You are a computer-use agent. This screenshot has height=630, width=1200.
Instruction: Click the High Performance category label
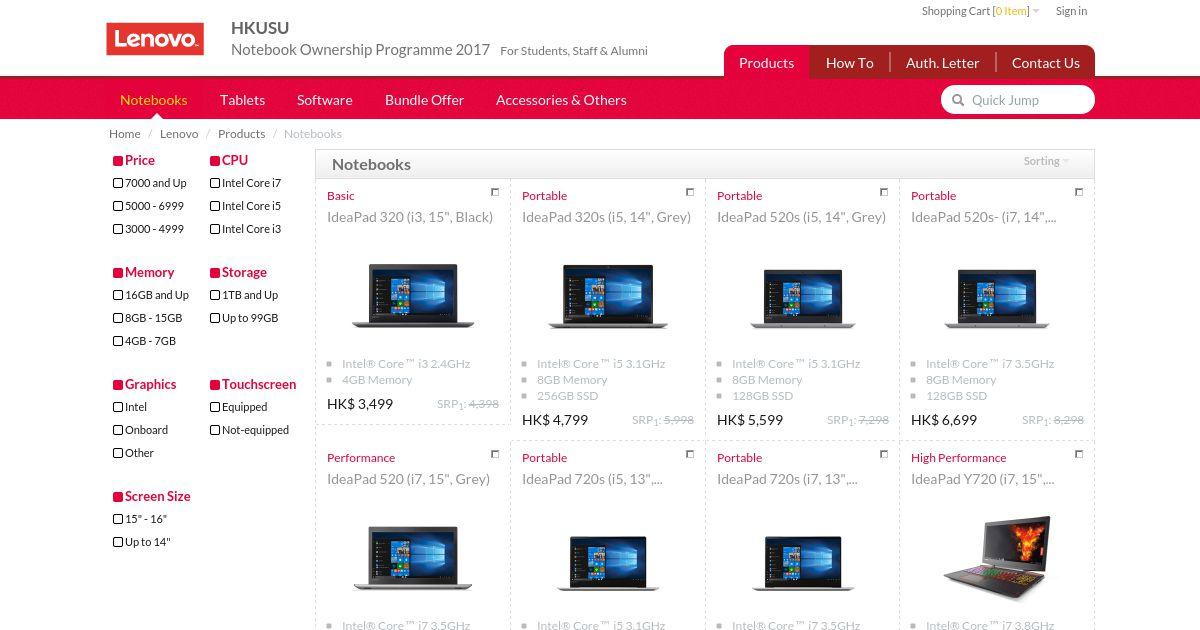click(958, 458)
